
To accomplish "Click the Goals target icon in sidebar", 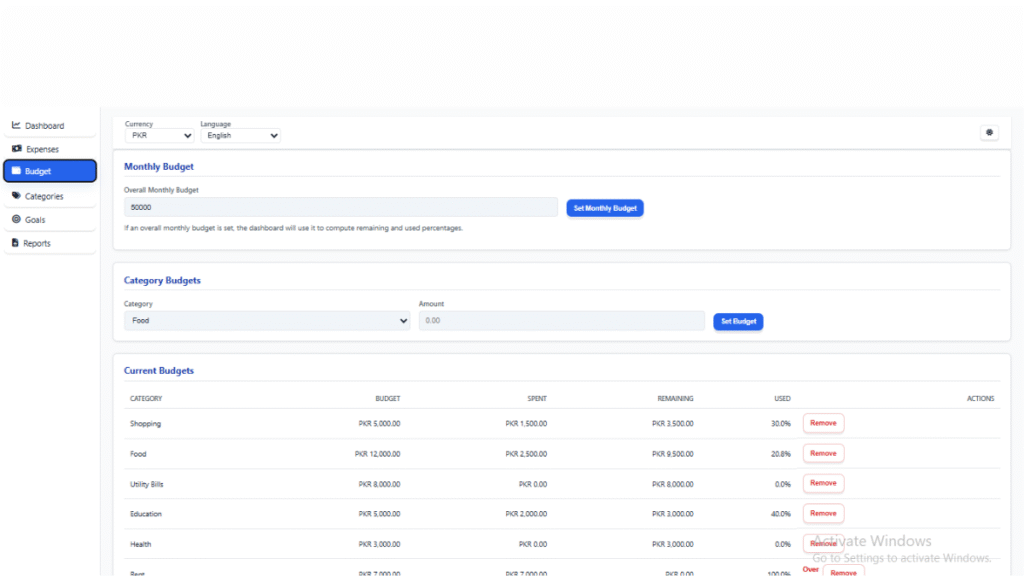I will pyautogui.click(x=16, y=220).
